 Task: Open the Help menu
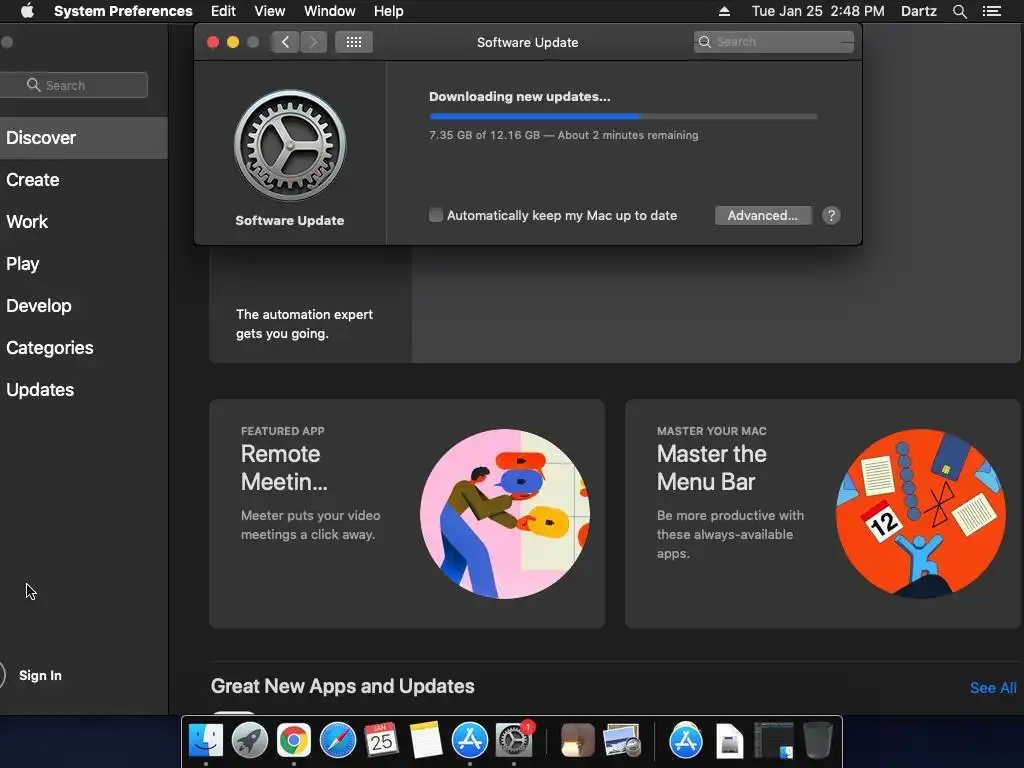click(x=389, y=11)
